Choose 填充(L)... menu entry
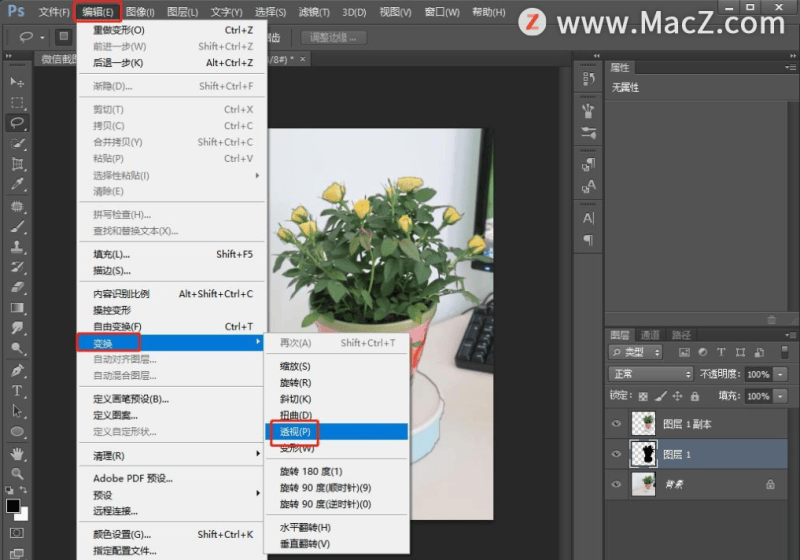 [171, 254]
